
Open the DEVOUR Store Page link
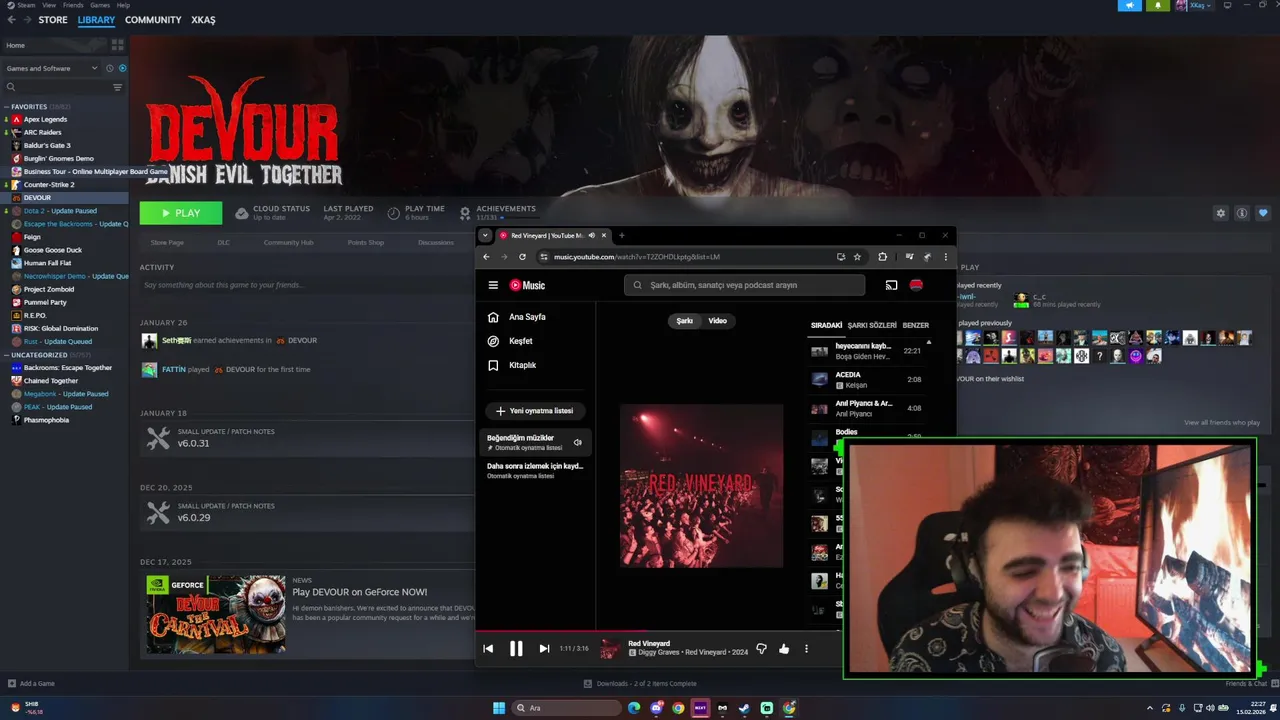[167, 243]
